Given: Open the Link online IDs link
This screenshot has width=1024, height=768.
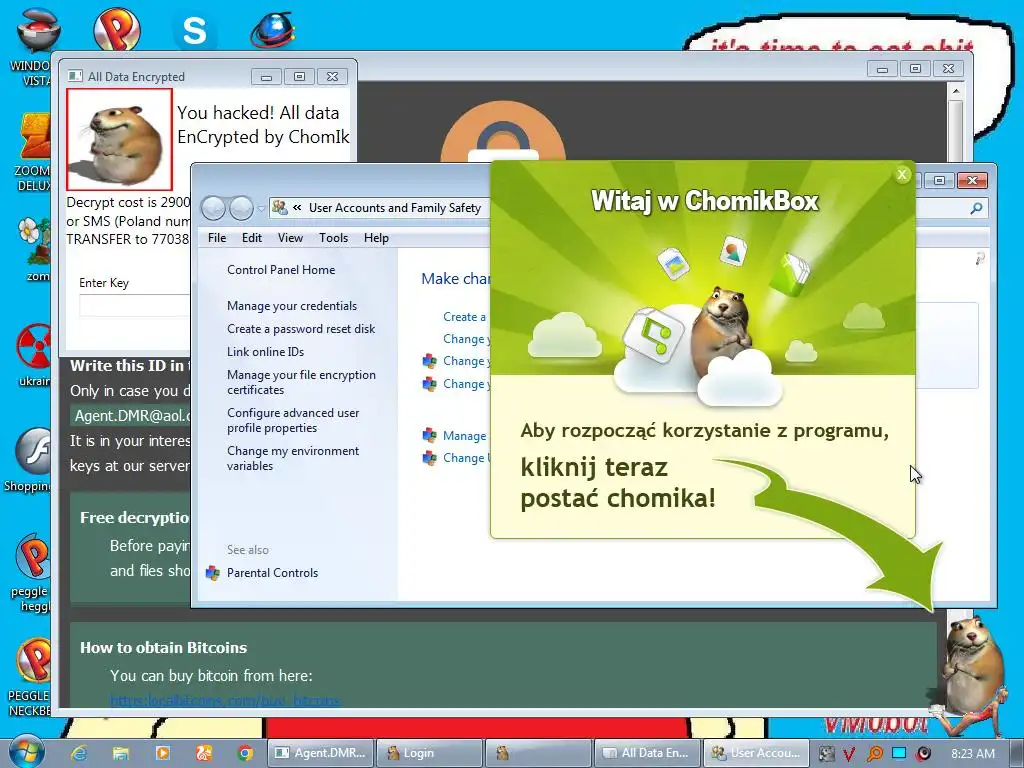Looking at the screenshot, I should pos(265,351).
